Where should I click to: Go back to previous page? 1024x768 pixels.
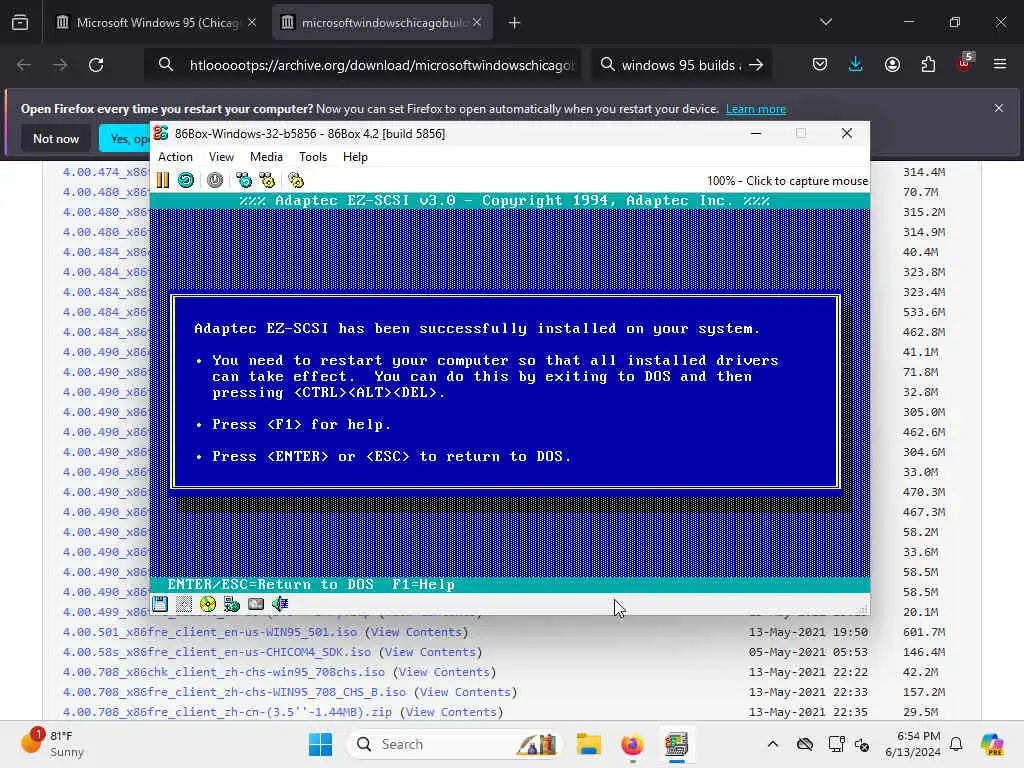tap(24, 65)
